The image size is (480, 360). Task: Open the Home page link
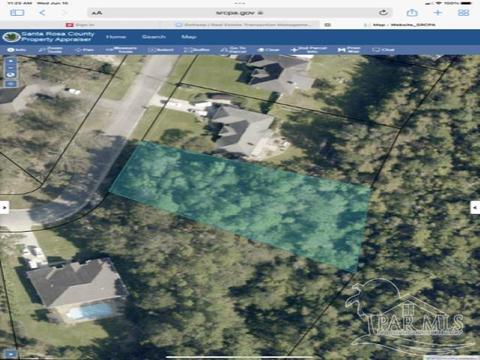[x=116, y=37]
